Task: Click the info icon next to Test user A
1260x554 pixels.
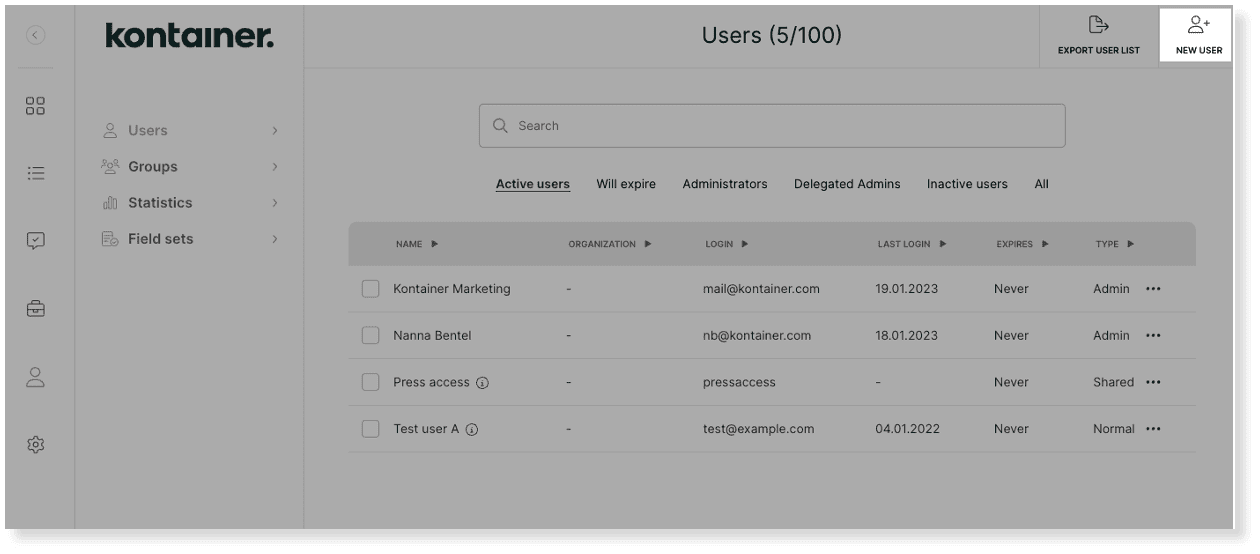Action: [472, 429]
